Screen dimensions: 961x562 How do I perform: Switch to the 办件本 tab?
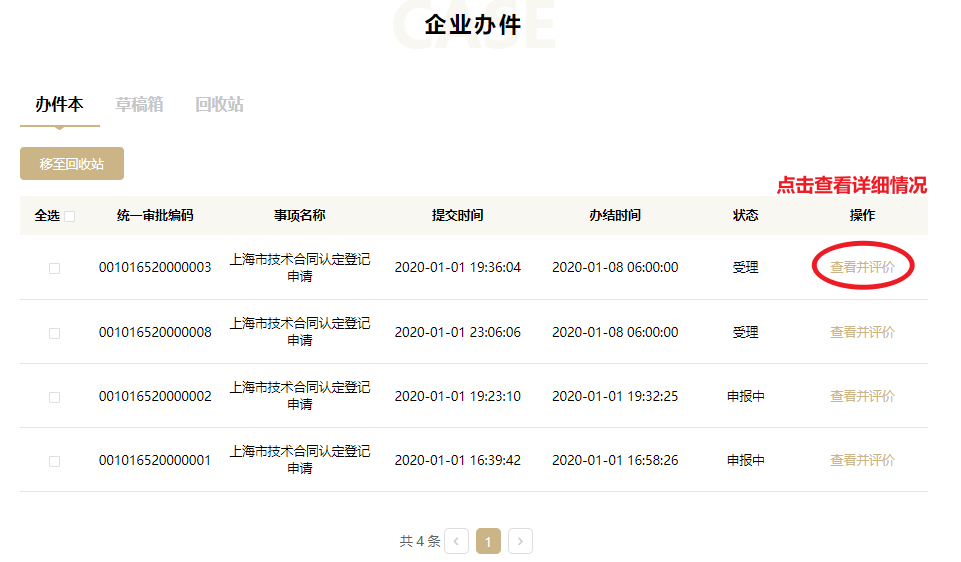pyautogui.click(x=59, y=105)
